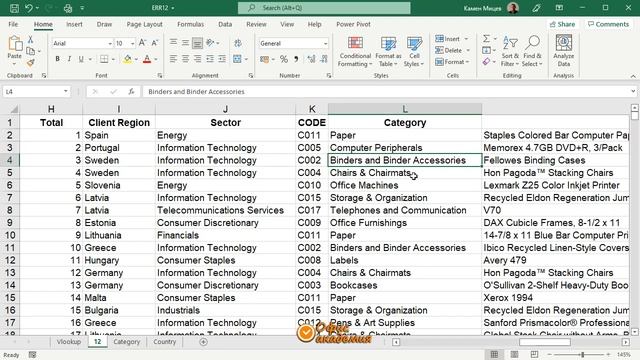Click the Format Painter brush icon
This screenshot has height=360, width=640.
(x=30, y=63)
